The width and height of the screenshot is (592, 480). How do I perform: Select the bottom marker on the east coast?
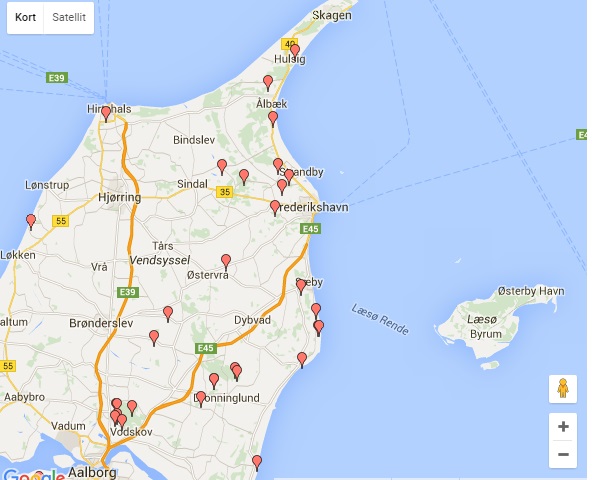[x=257, y=463]
